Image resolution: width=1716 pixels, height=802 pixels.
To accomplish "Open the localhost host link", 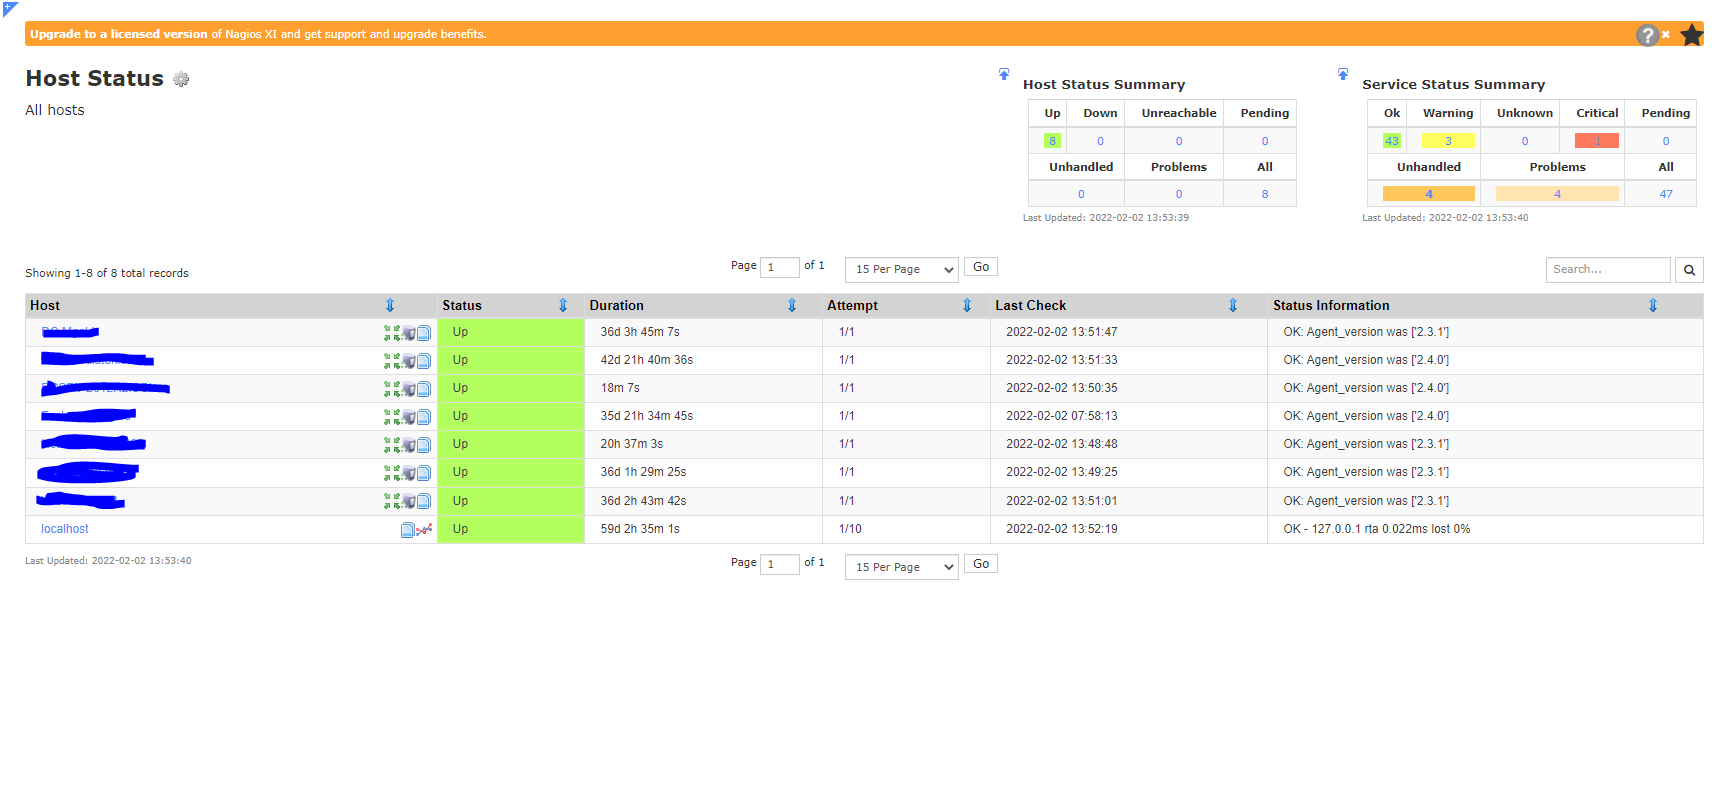I will [65, 529].
